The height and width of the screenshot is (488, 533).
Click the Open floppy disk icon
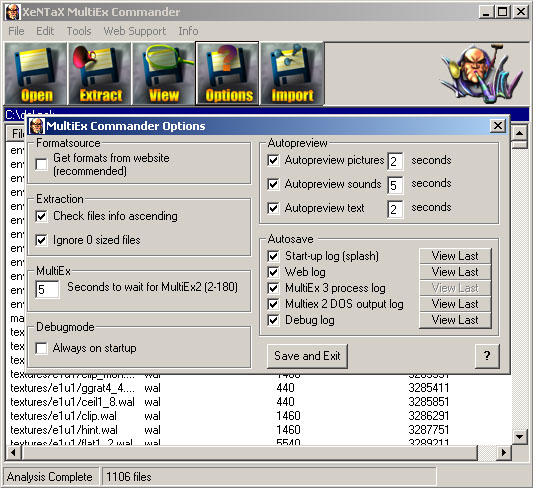click(x=35, y=73)
